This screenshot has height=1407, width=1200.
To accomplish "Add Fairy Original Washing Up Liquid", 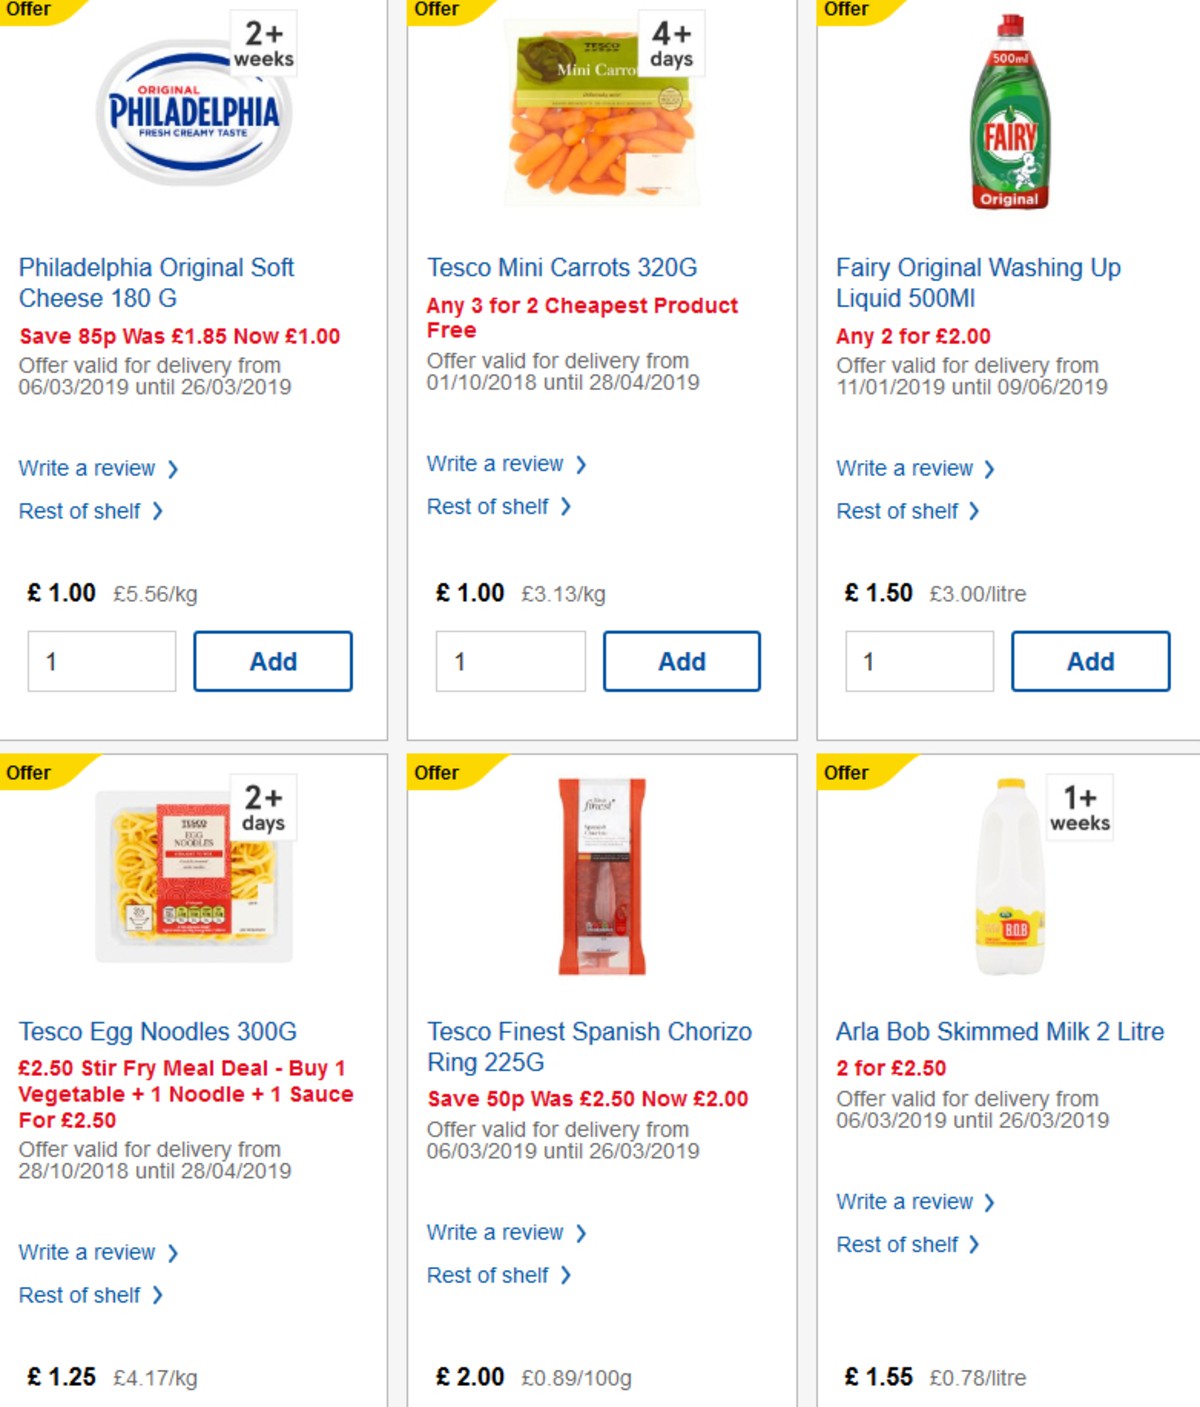I will 1090,661.
